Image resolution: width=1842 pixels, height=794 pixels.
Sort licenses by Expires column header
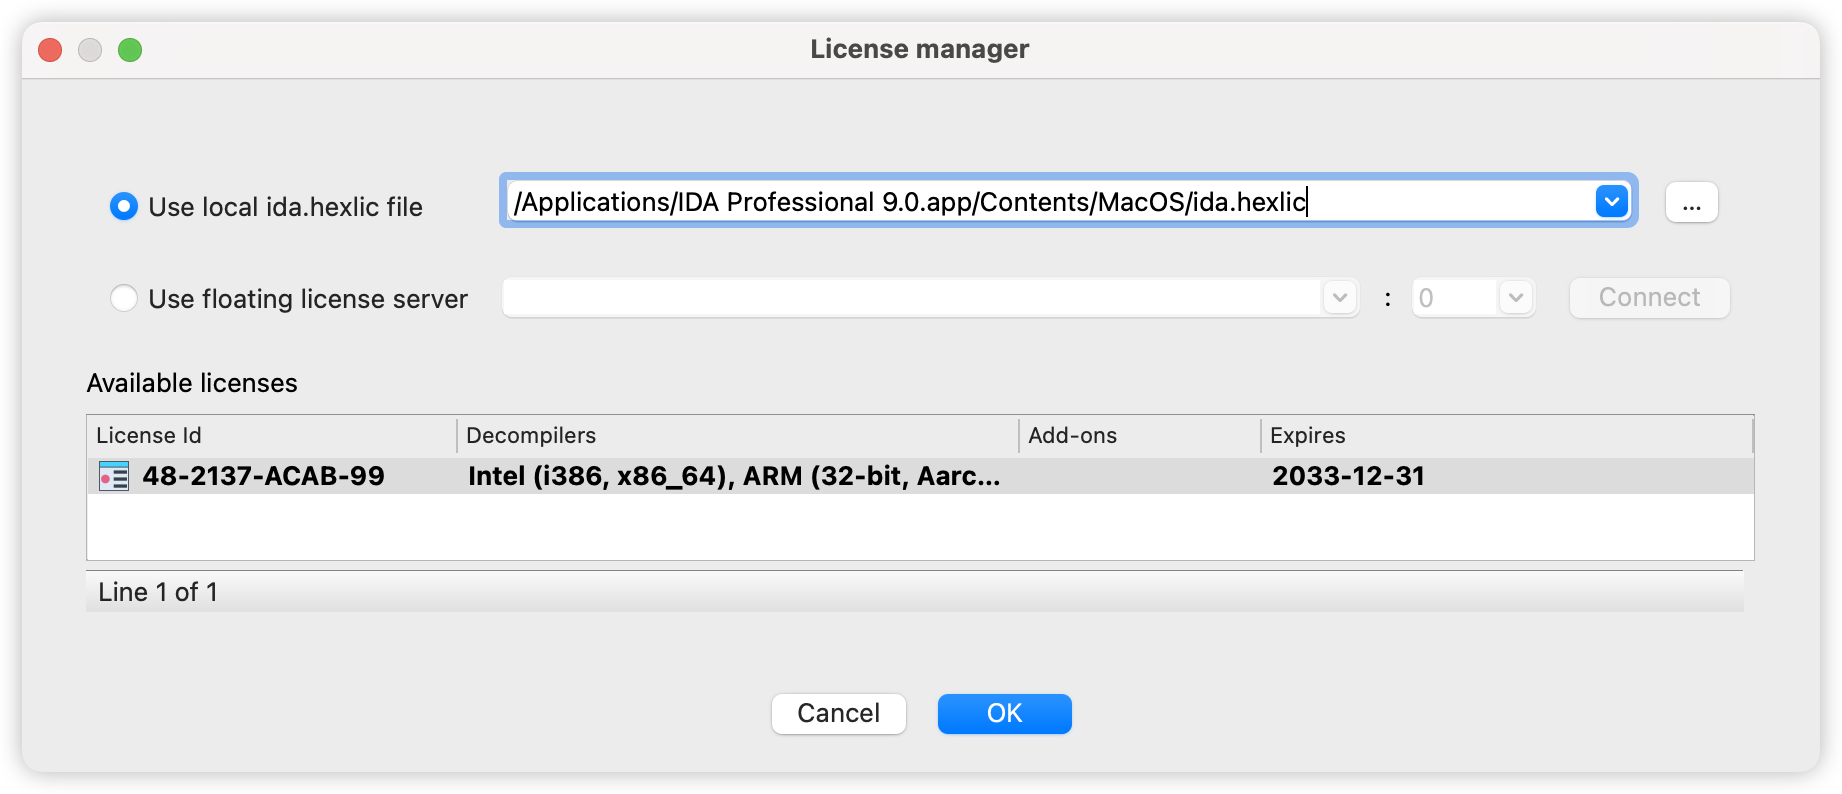coord(1504,436)
